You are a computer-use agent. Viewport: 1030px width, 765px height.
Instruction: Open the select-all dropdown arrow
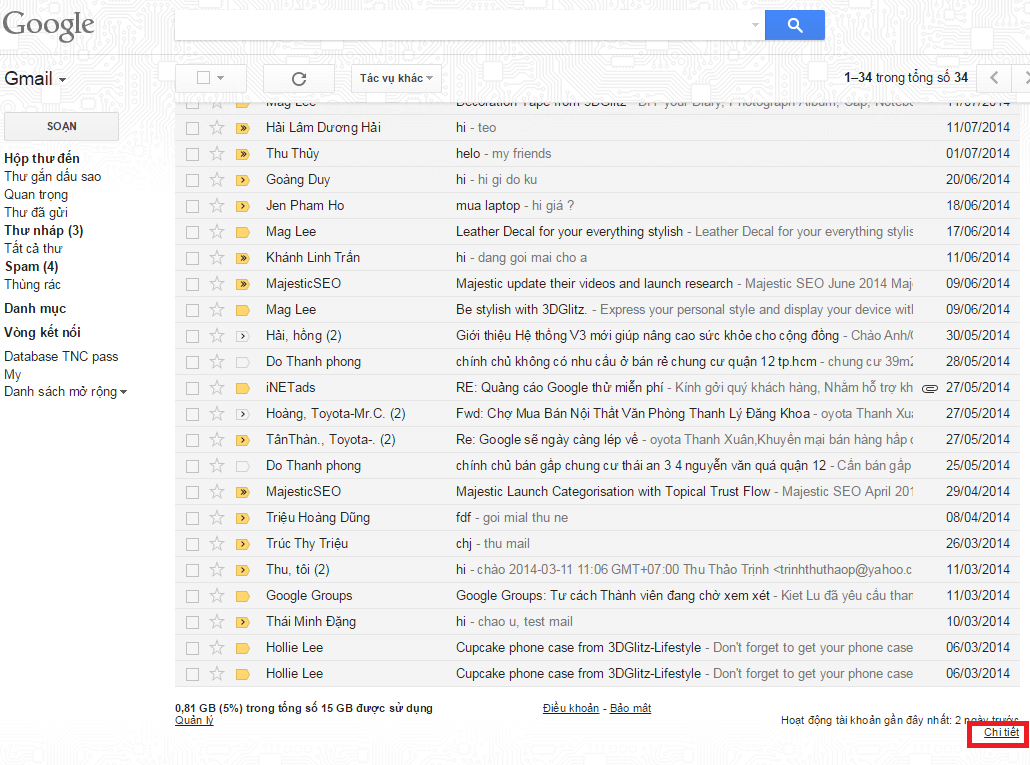click(x=221, y=78)
